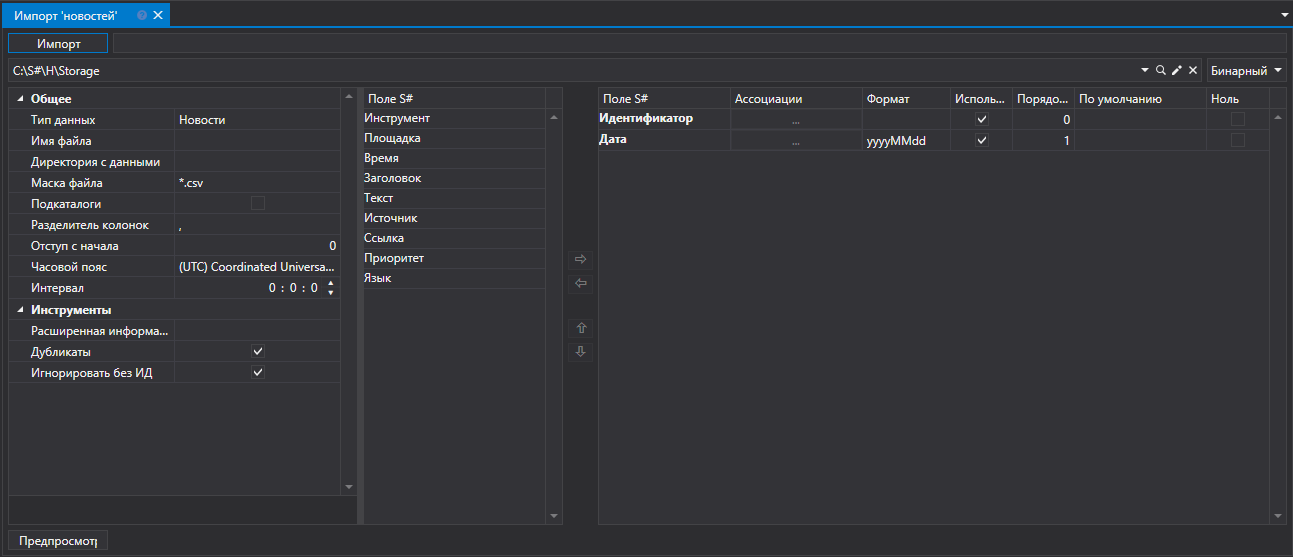Select Ссылка in the field list
The height and width of the screenshot is (557, 1293).
pos(453,238)
